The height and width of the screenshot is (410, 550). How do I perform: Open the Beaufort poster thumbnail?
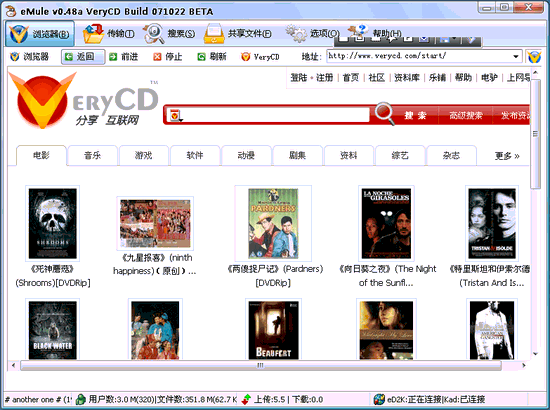(x=274, y=330)
